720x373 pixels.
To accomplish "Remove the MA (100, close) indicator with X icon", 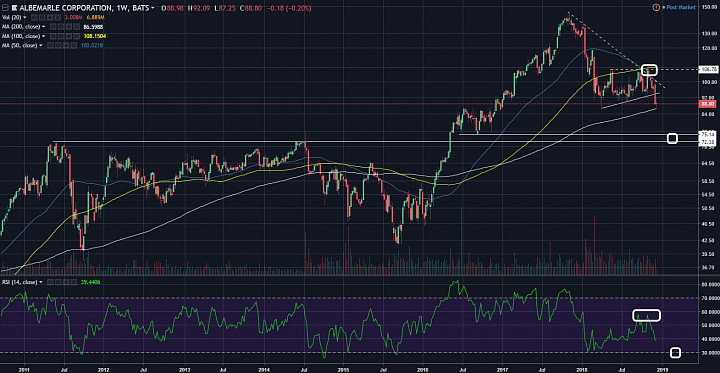I will [76, 36].
